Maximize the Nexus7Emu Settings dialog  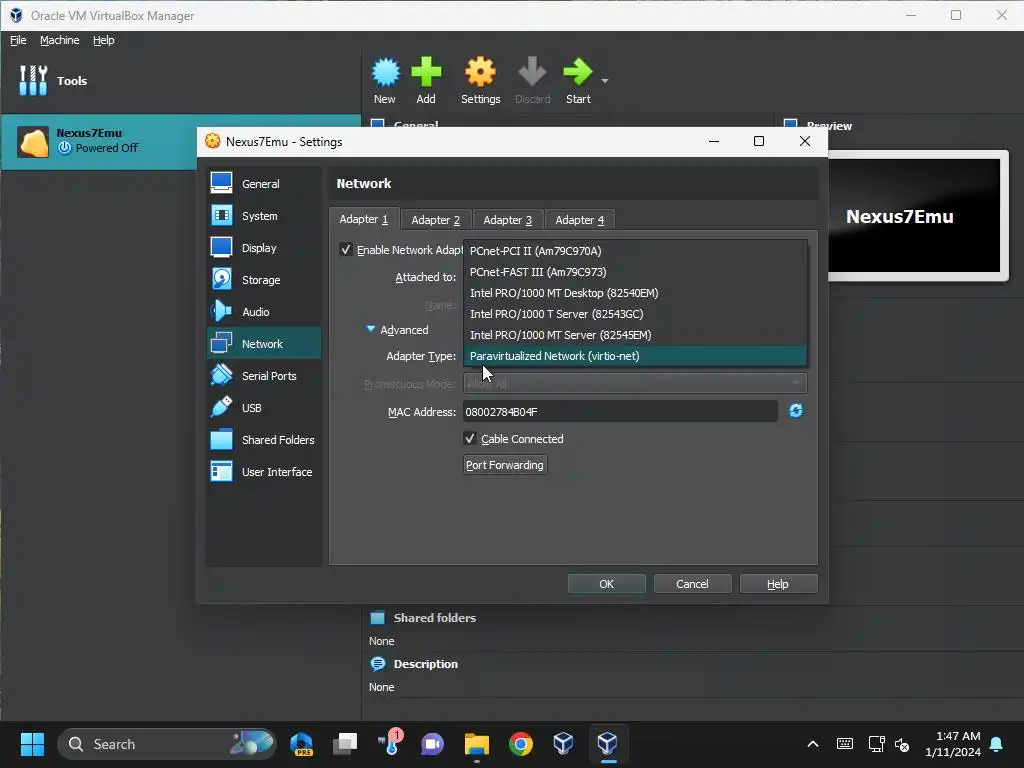759,141
